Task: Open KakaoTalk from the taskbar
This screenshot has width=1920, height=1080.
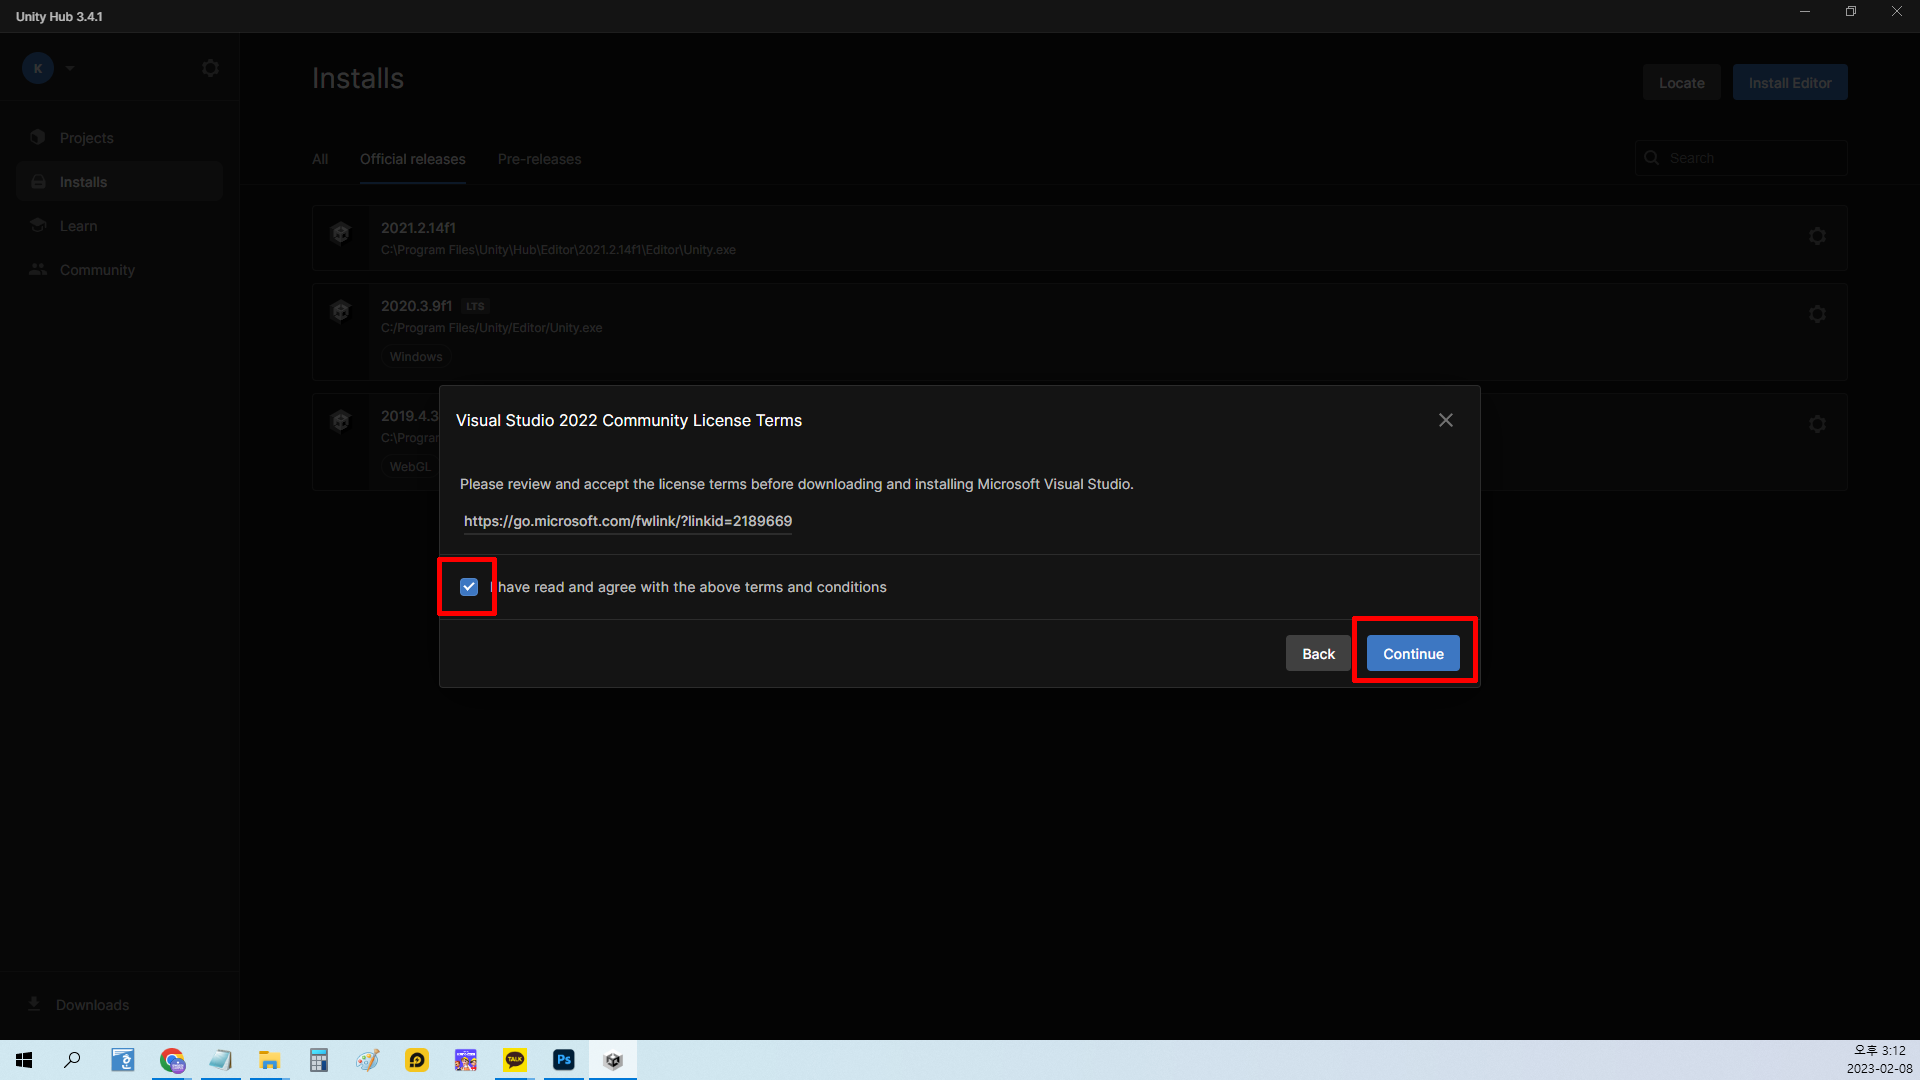Action: pyautogui.click(x=515, y=1060)
